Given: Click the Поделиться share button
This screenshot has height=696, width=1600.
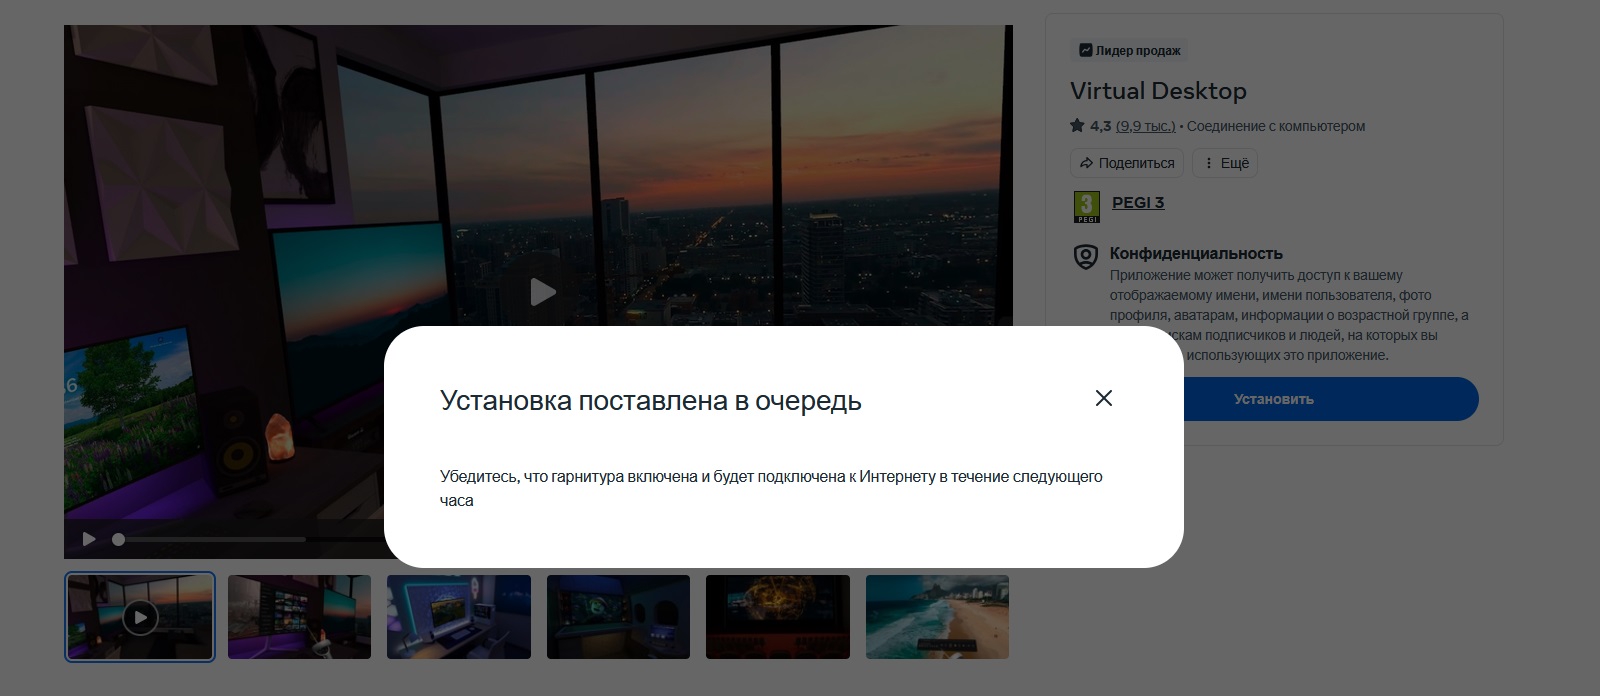Looking at the screenshot, I should [1127, 163].
